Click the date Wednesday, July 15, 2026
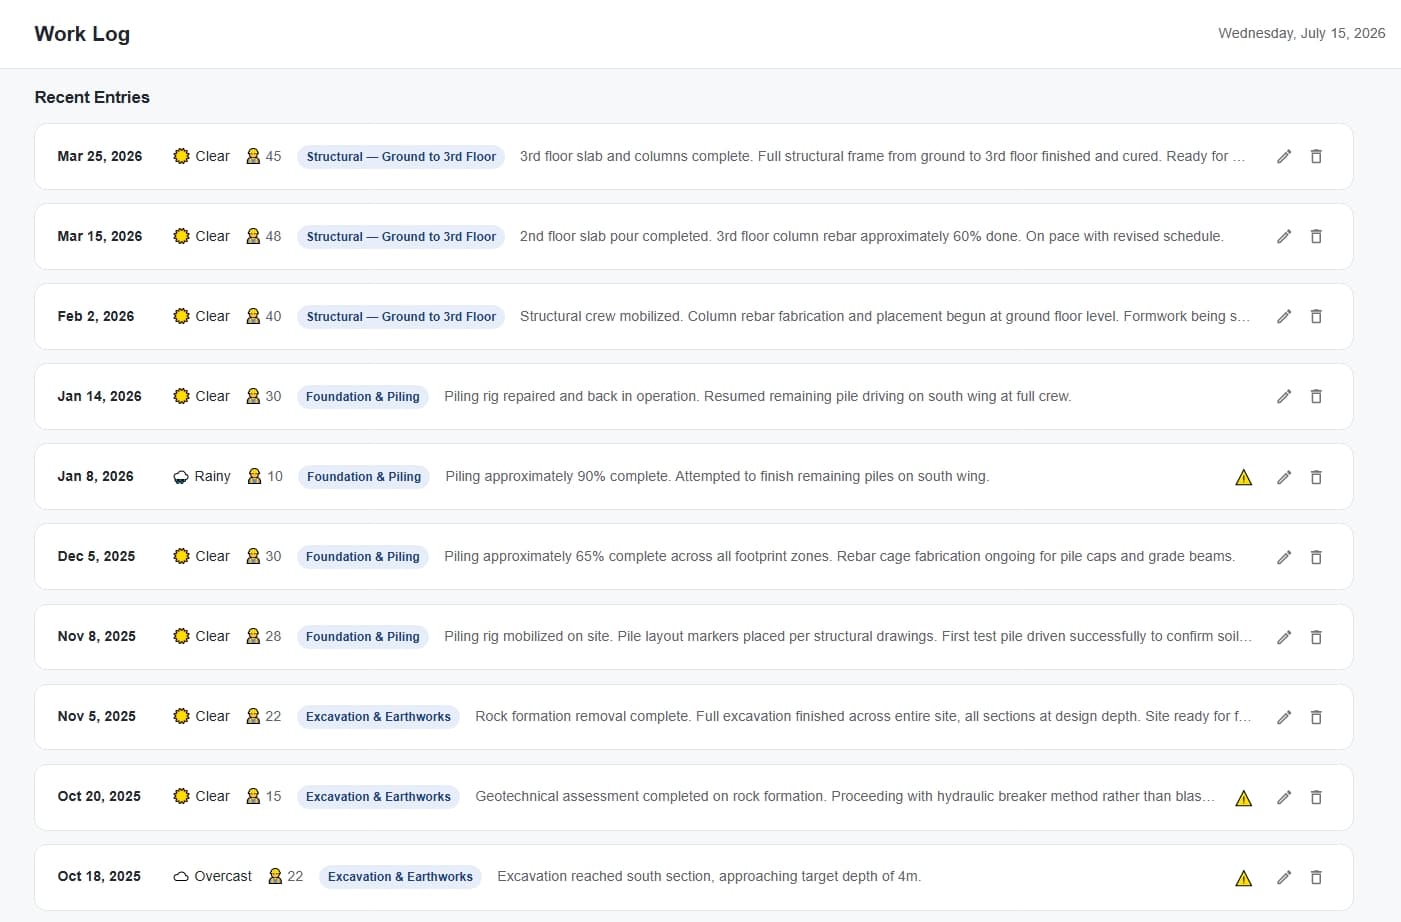Screen dimensions: 1401x922 [1301, 33]
